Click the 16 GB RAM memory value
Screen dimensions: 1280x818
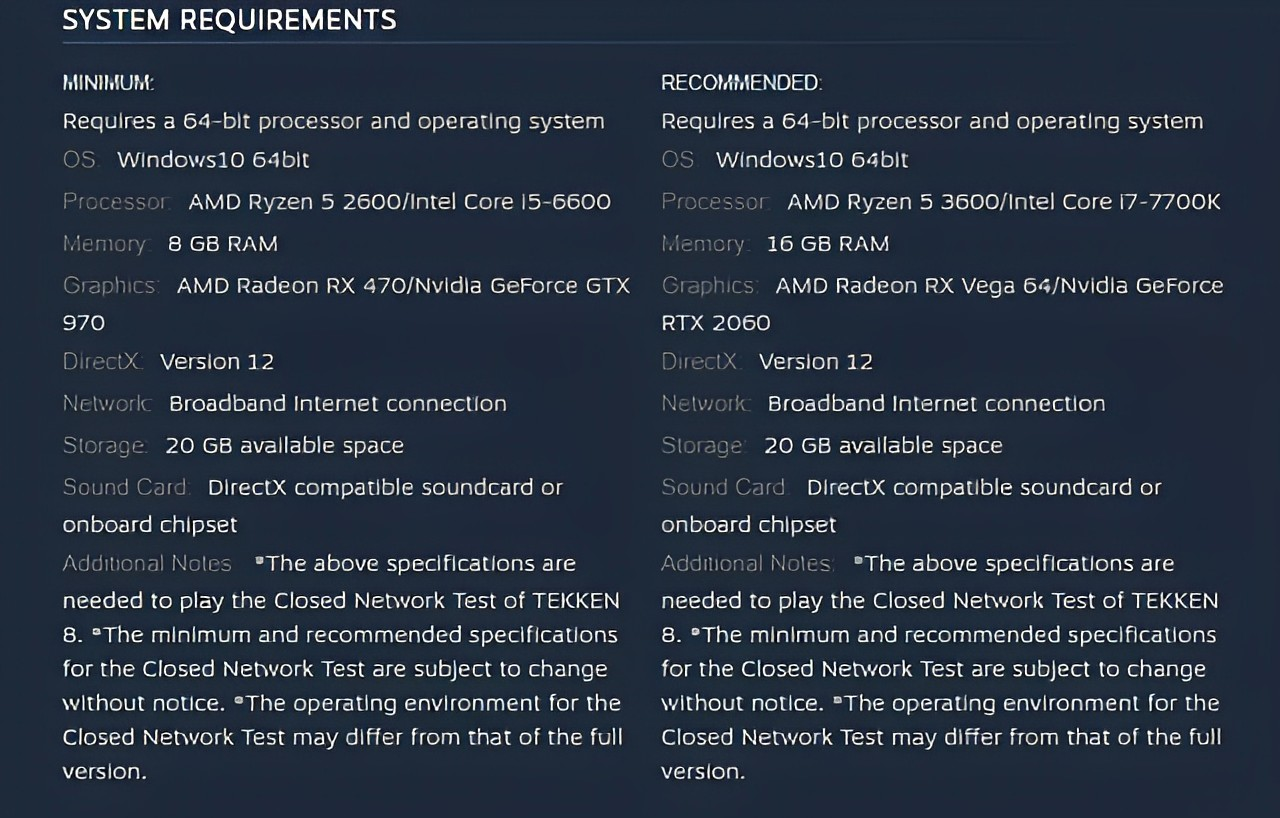point(827,244)
